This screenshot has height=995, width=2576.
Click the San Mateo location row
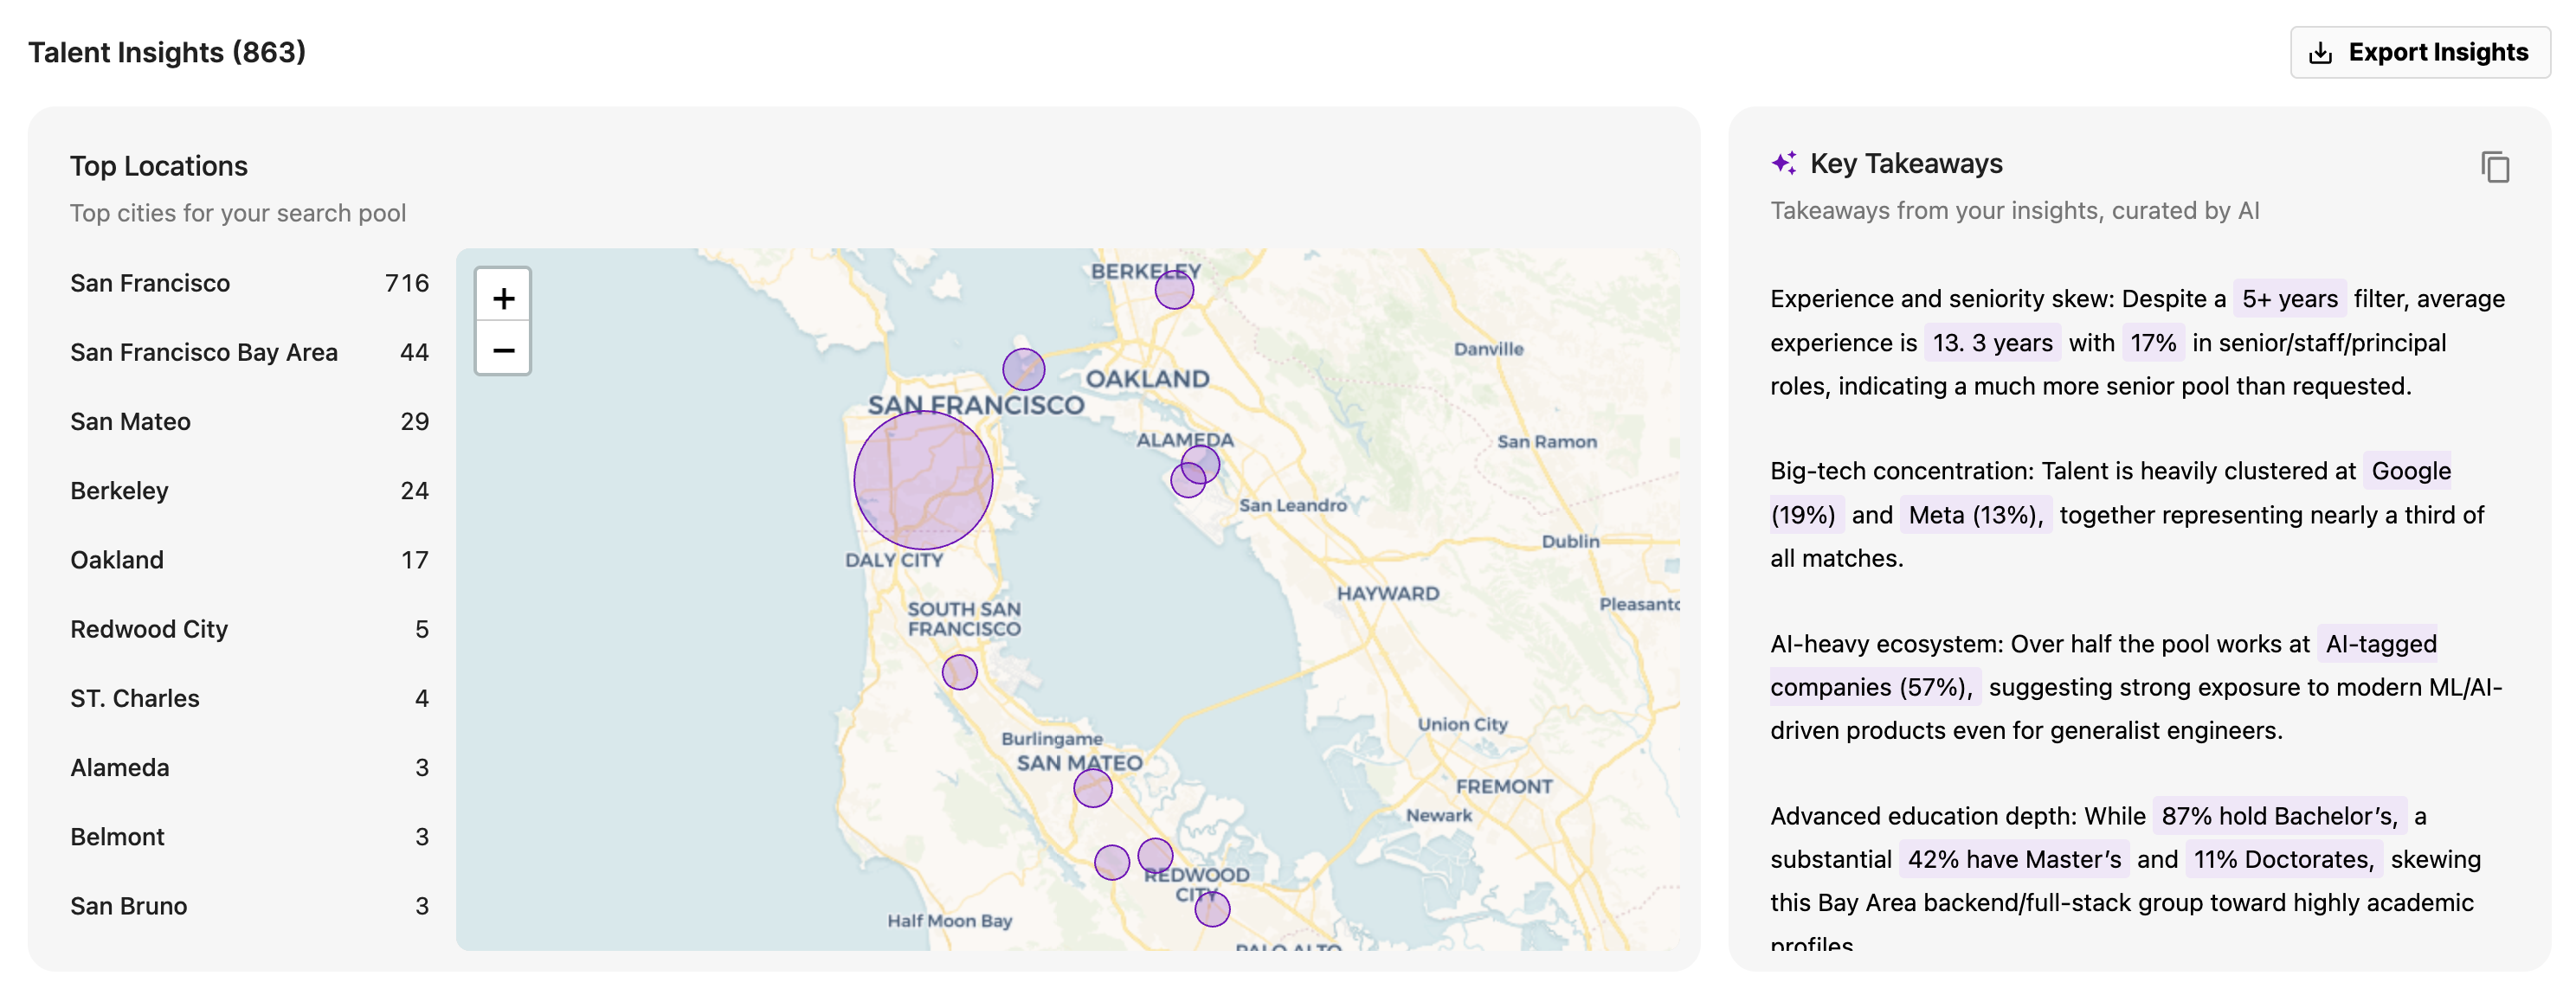point(249,421)
